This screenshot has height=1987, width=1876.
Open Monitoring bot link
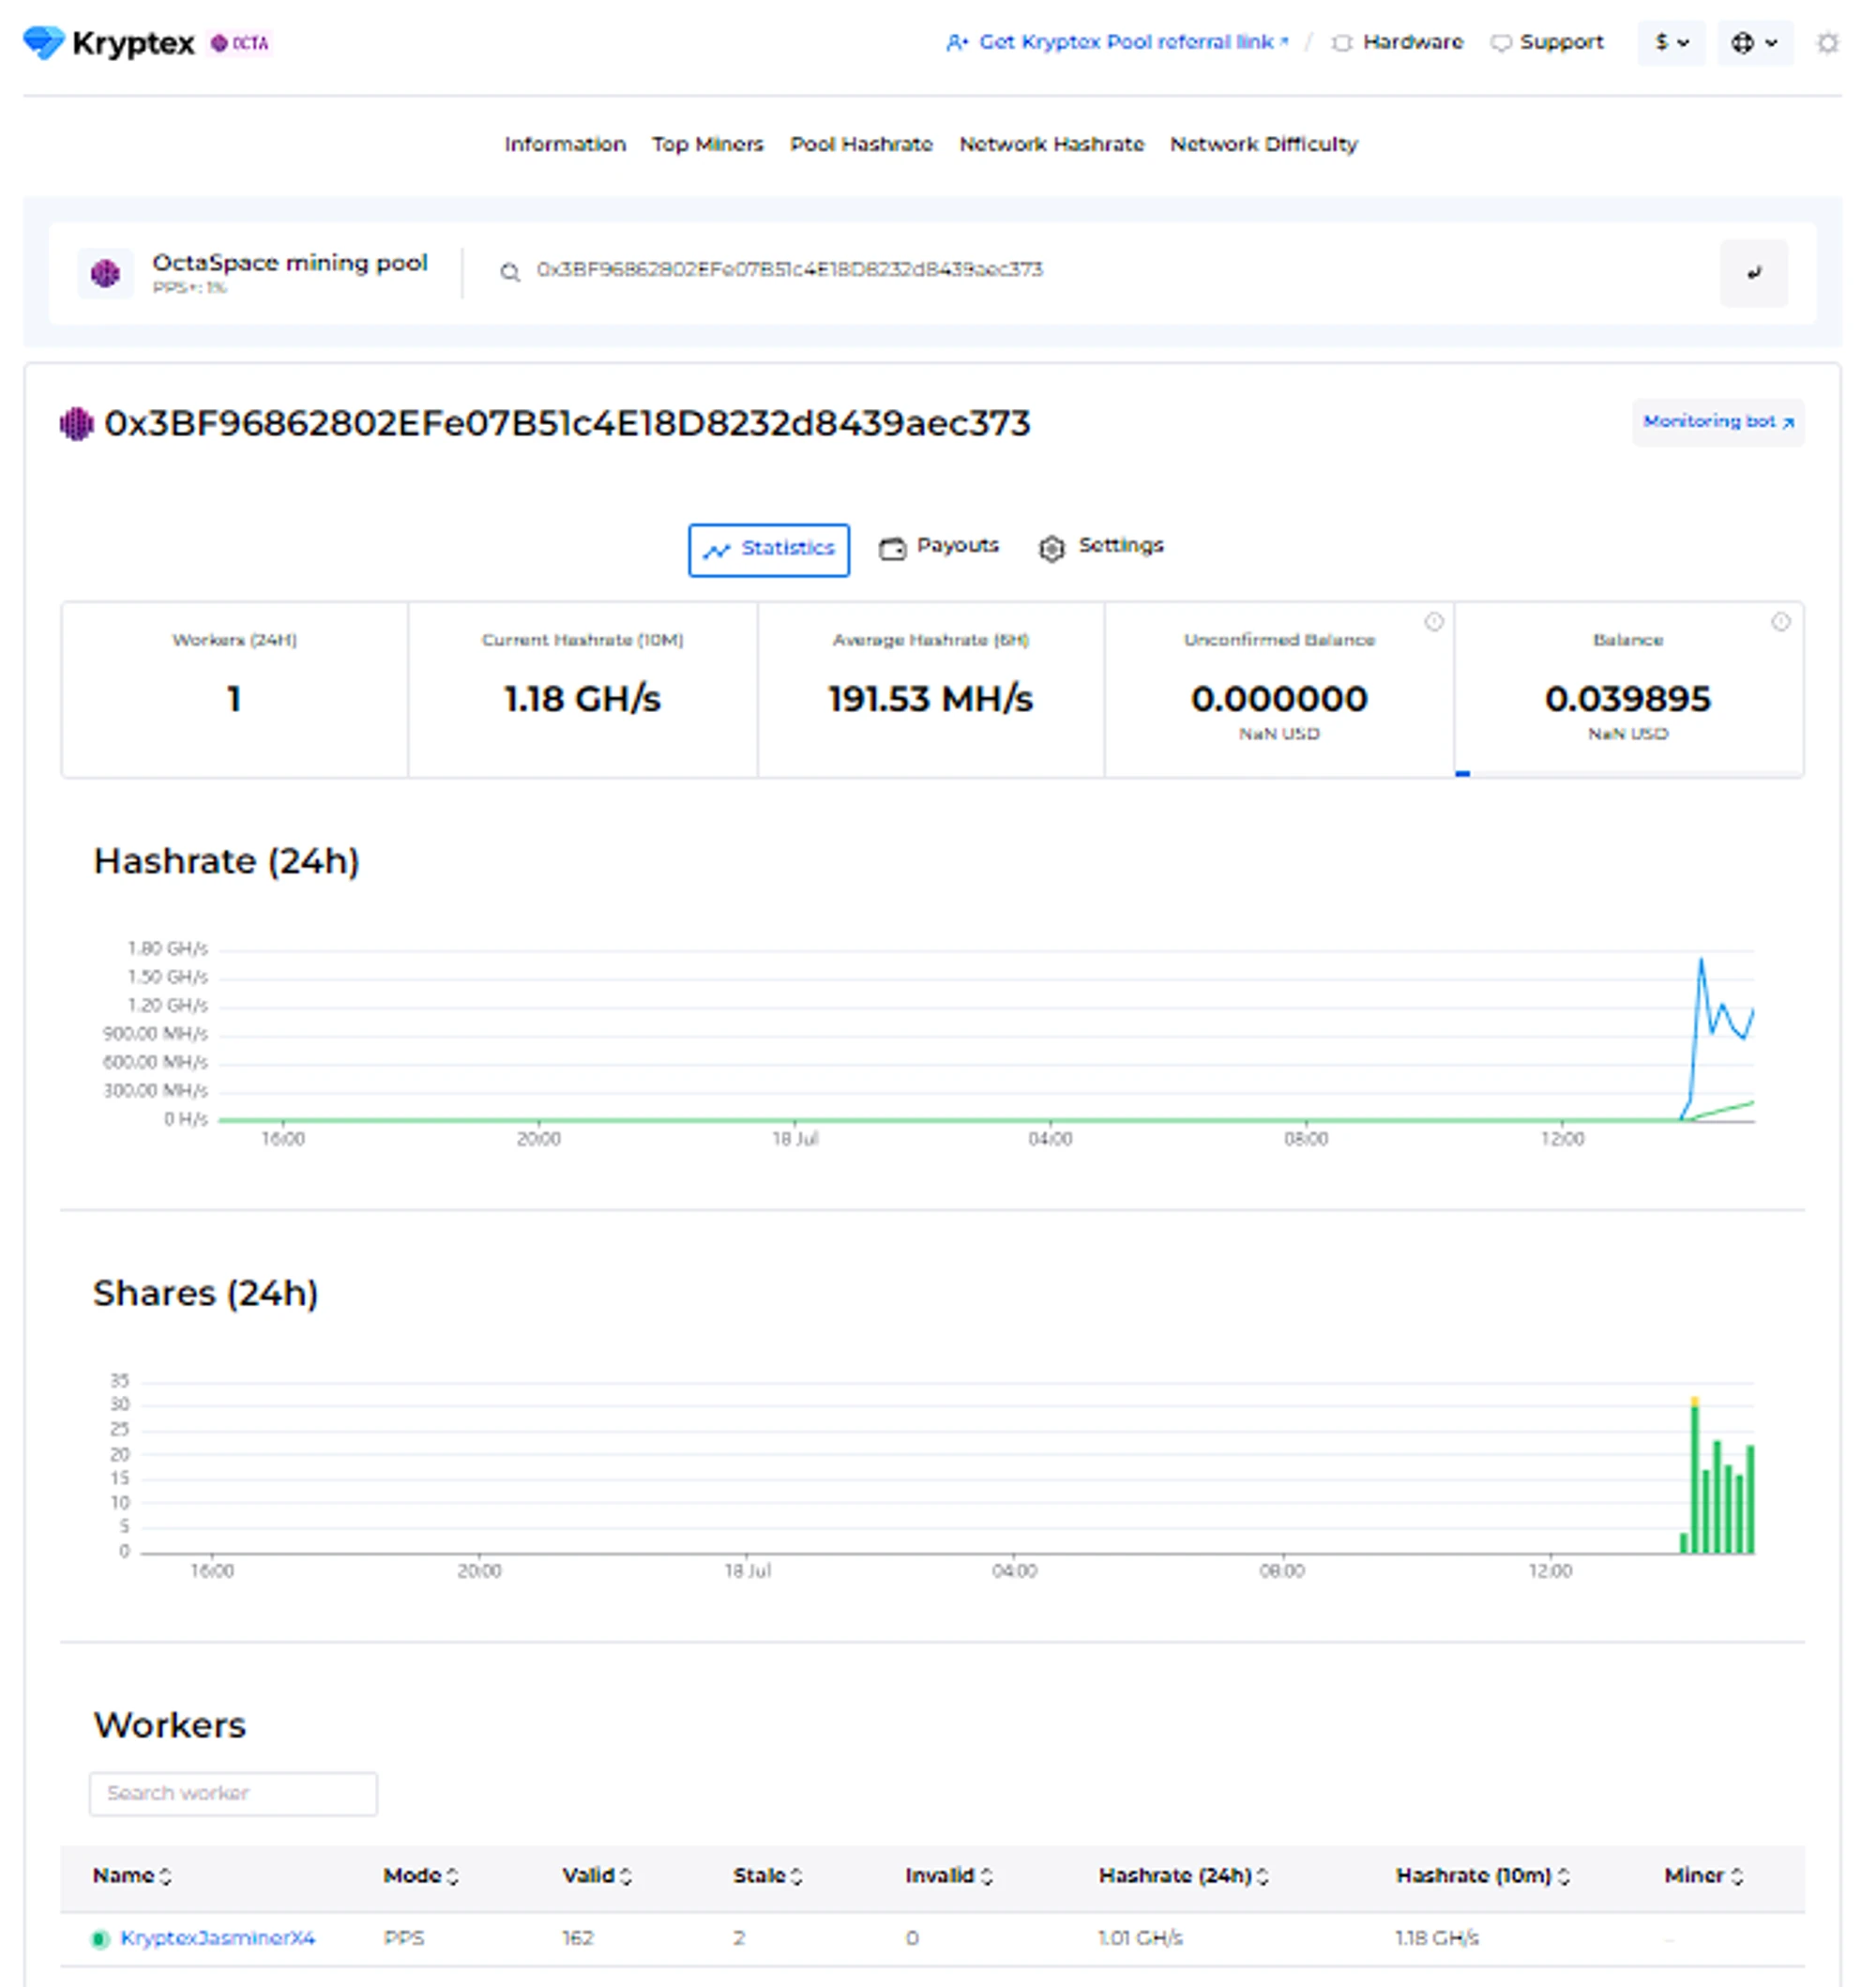click(1717, 422)
